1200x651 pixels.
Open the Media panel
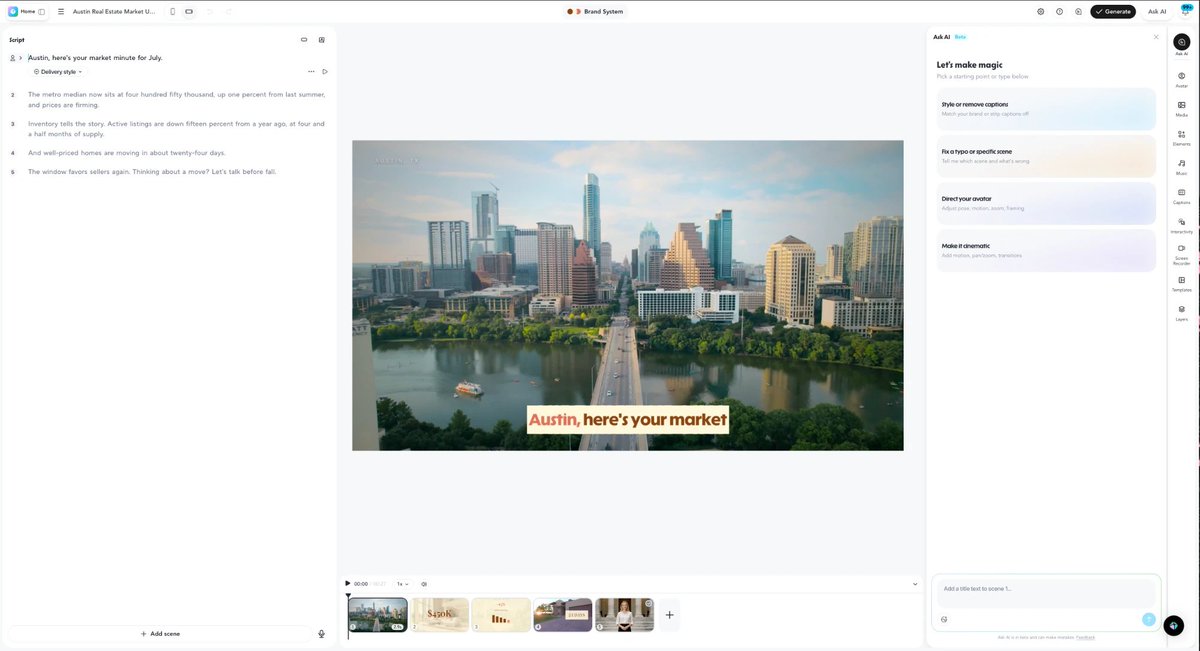(1181, 108)
